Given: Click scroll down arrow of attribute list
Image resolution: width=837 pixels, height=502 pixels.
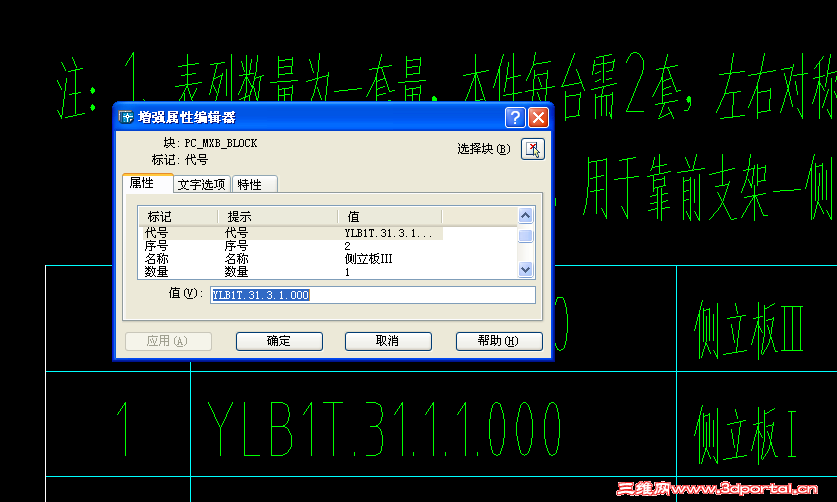Looking at the screenshot, I should click(x=525, y=270).
